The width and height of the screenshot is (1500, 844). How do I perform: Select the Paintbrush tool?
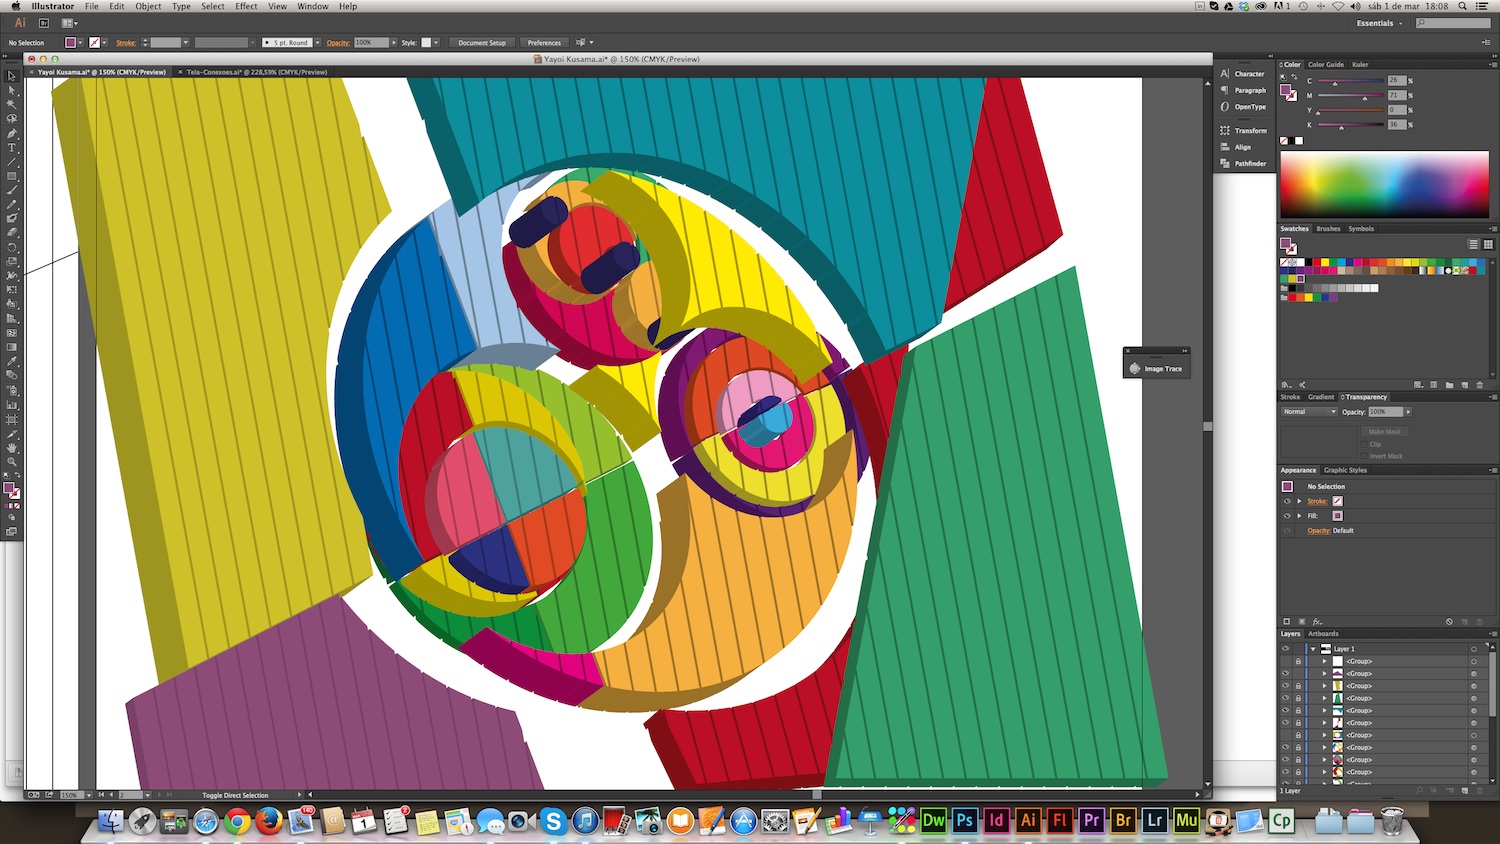pyautogui.click(x=12, y=190)
